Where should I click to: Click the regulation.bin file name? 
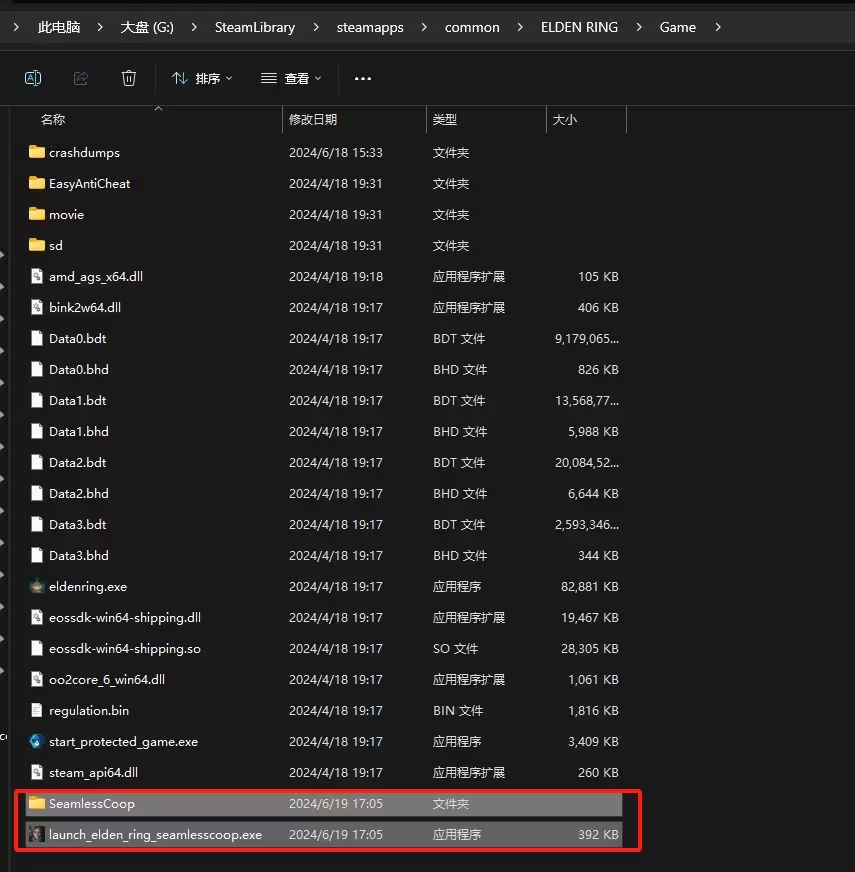(x=89, y=711)
